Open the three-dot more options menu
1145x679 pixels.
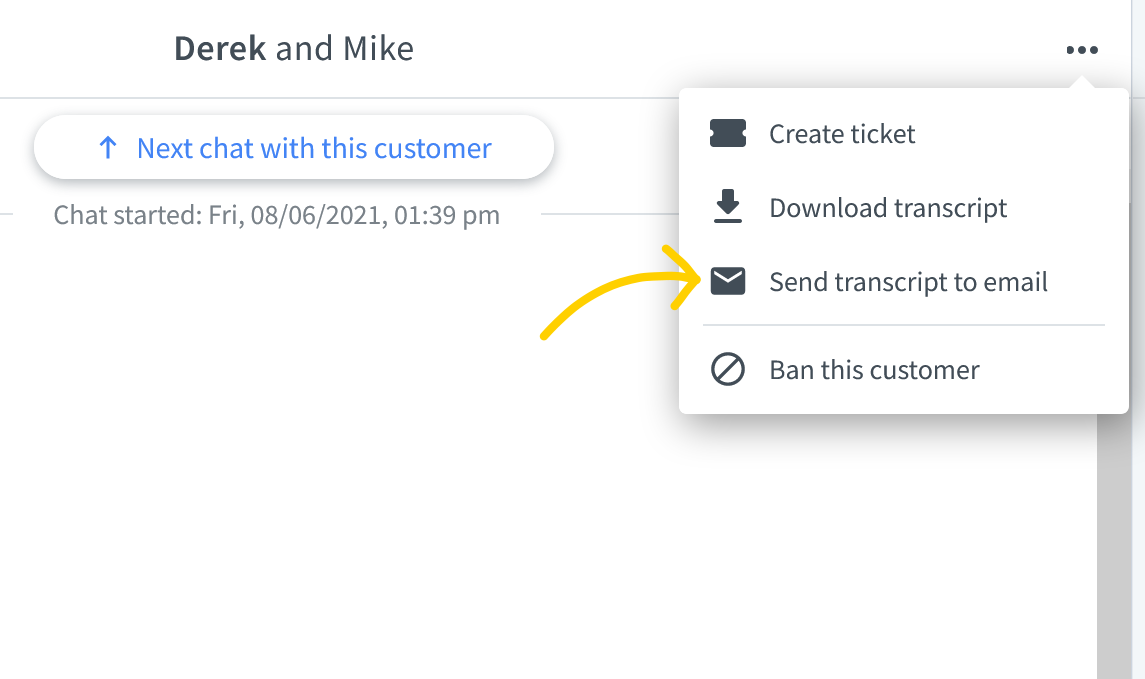(x=1081, y=50)
